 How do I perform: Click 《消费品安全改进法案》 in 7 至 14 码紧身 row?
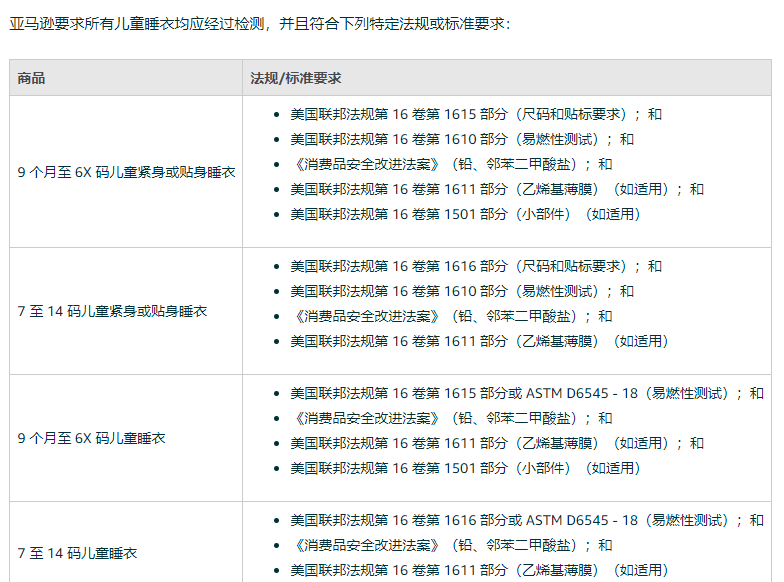point(451,316)
